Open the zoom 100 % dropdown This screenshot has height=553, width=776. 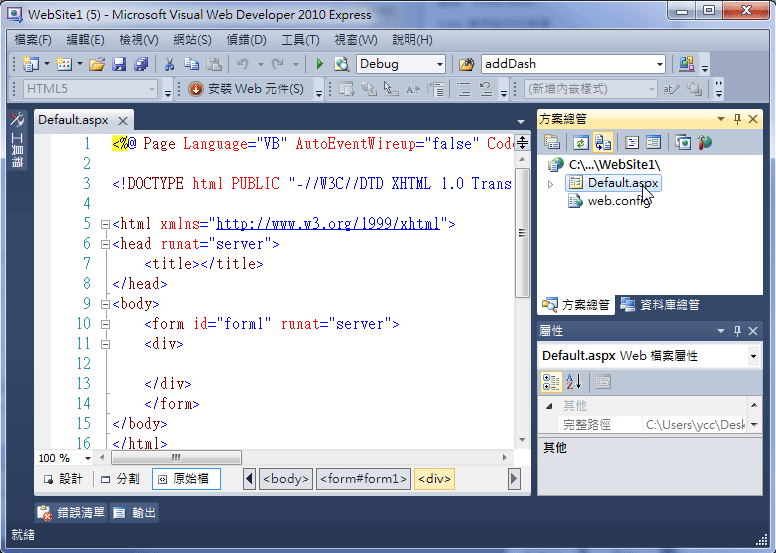pyautogui.click(x=88, y=458)
